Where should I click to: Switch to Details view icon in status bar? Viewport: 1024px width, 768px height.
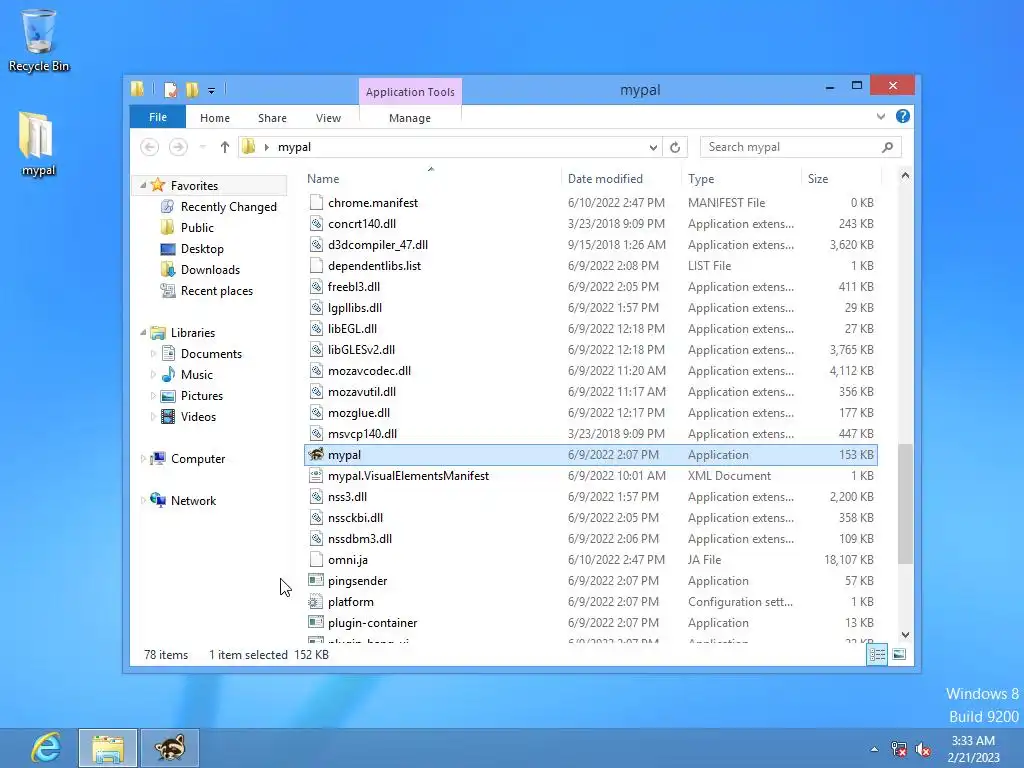click(x=877, y=654)
